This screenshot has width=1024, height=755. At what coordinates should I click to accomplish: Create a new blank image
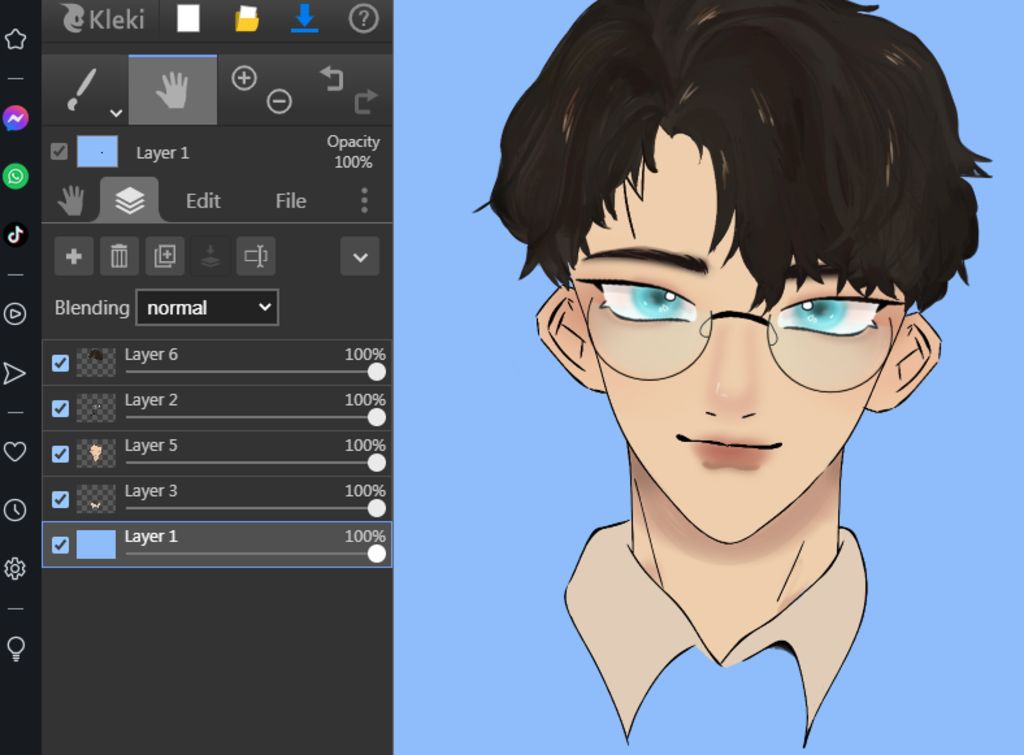tap(188, 18)
